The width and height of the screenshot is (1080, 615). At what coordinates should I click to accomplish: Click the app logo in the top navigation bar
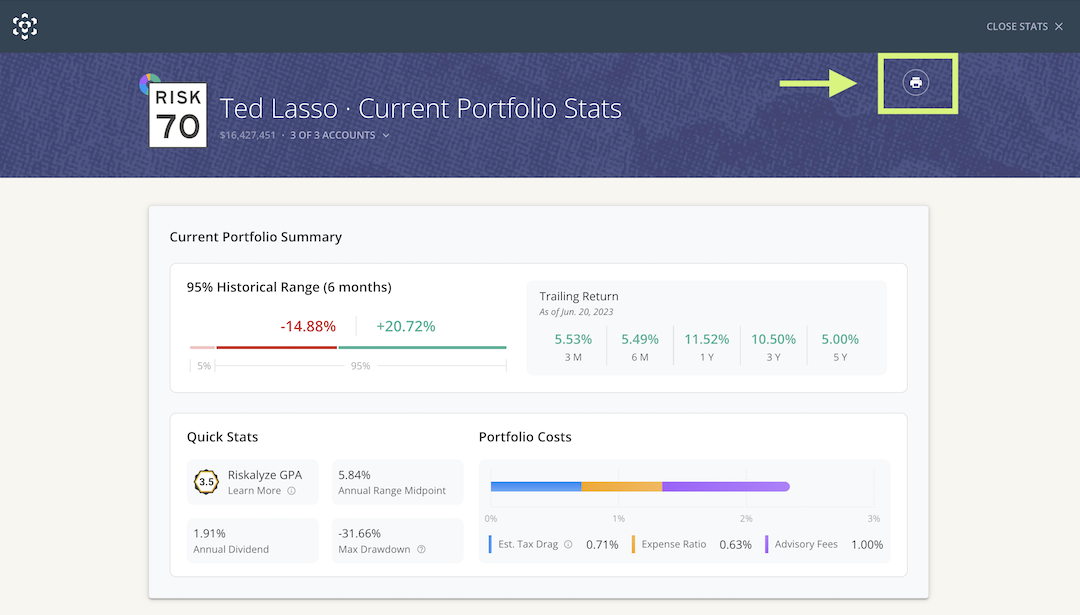(x=24, y=26)
